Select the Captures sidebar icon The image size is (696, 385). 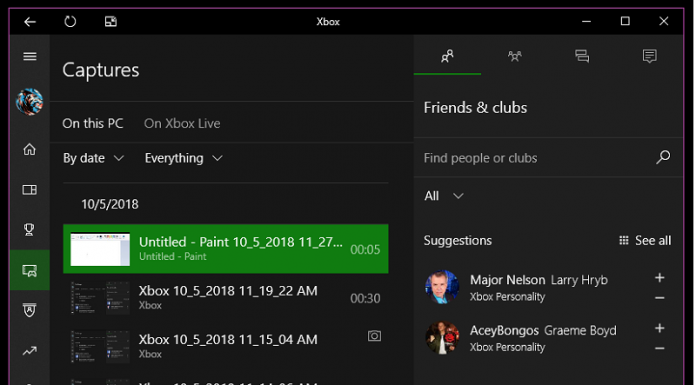[x=30, y=270]
